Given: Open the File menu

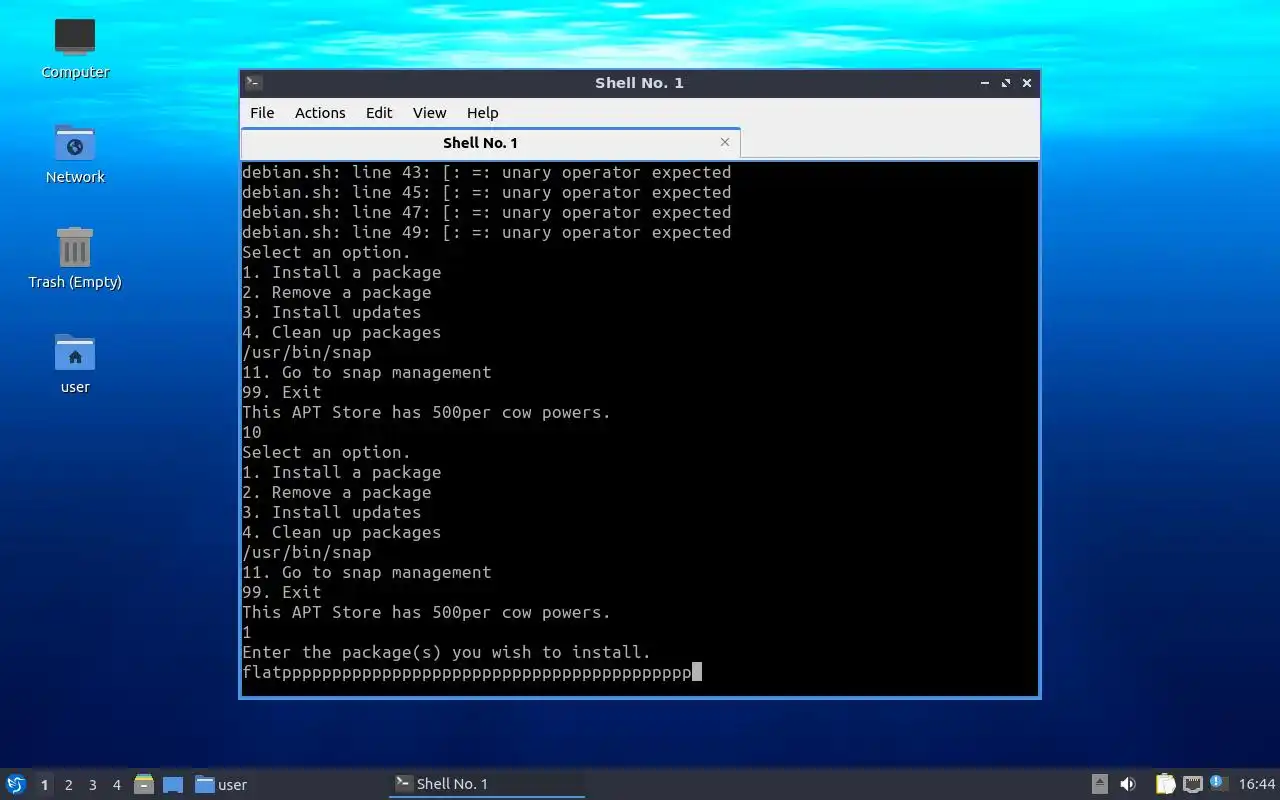Looking at the screenshot, I should 262,113.
